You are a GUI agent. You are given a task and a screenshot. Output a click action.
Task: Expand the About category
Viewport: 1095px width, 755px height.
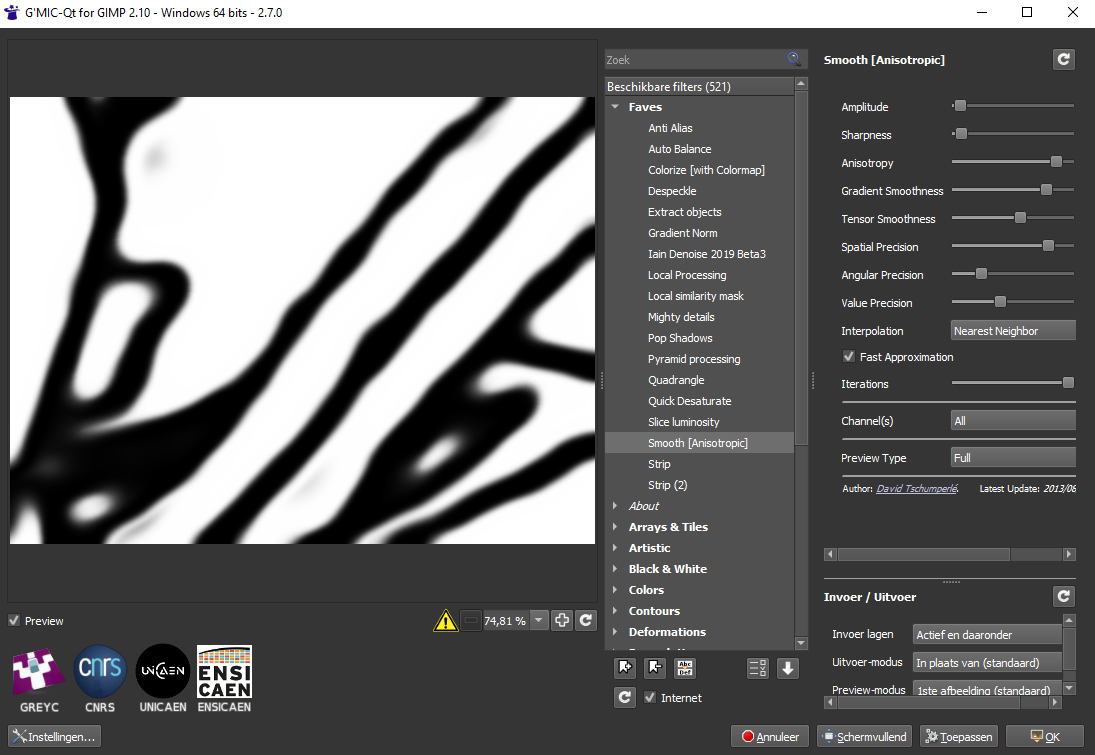615,506
